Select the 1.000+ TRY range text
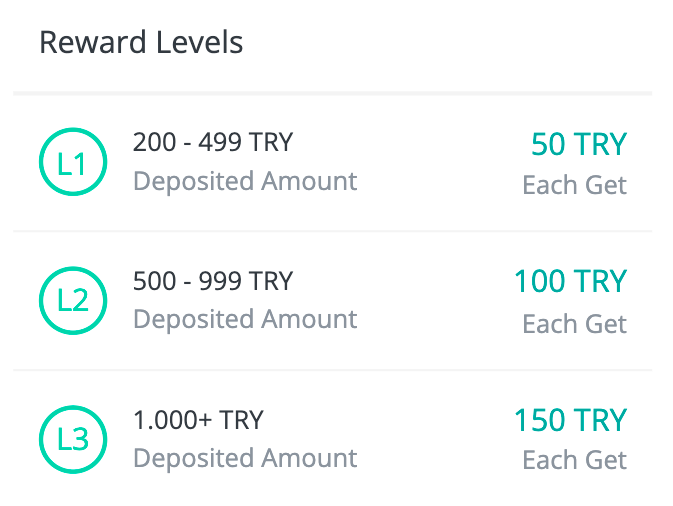 tap(198, 420)
